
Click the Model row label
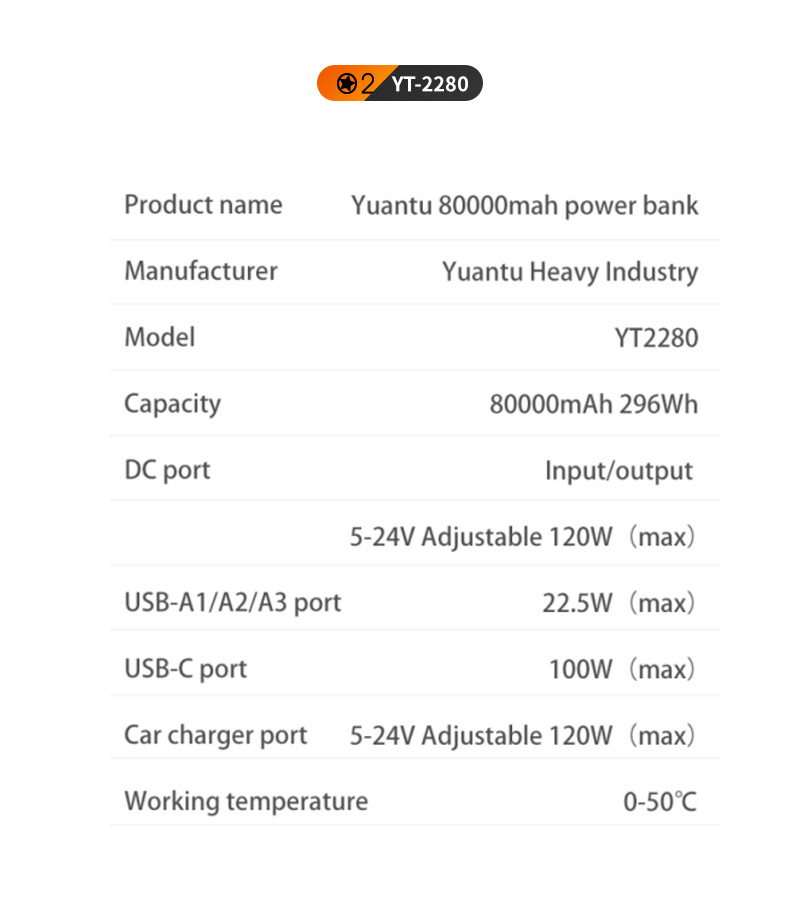[160, 337]
